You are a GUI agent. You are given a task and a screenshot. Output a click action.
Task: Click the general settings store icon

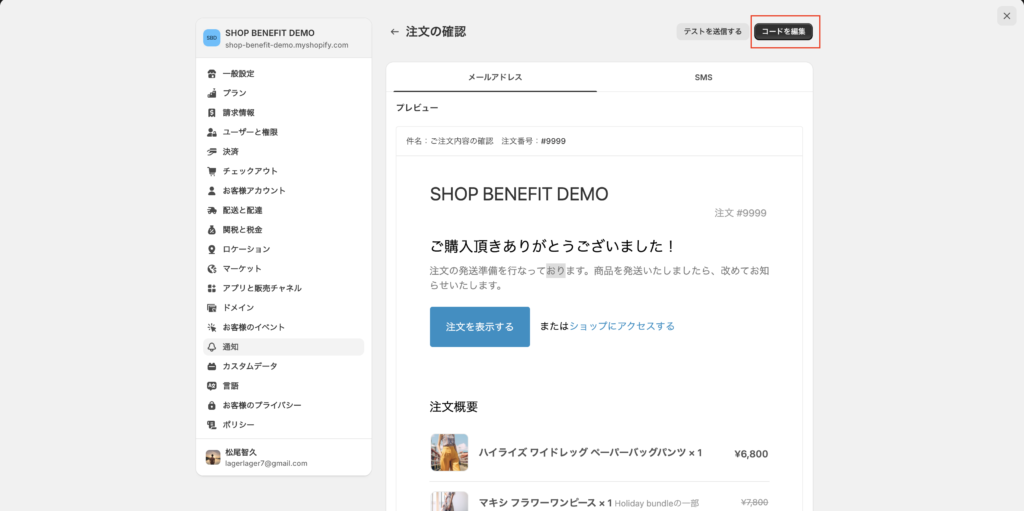212,73
